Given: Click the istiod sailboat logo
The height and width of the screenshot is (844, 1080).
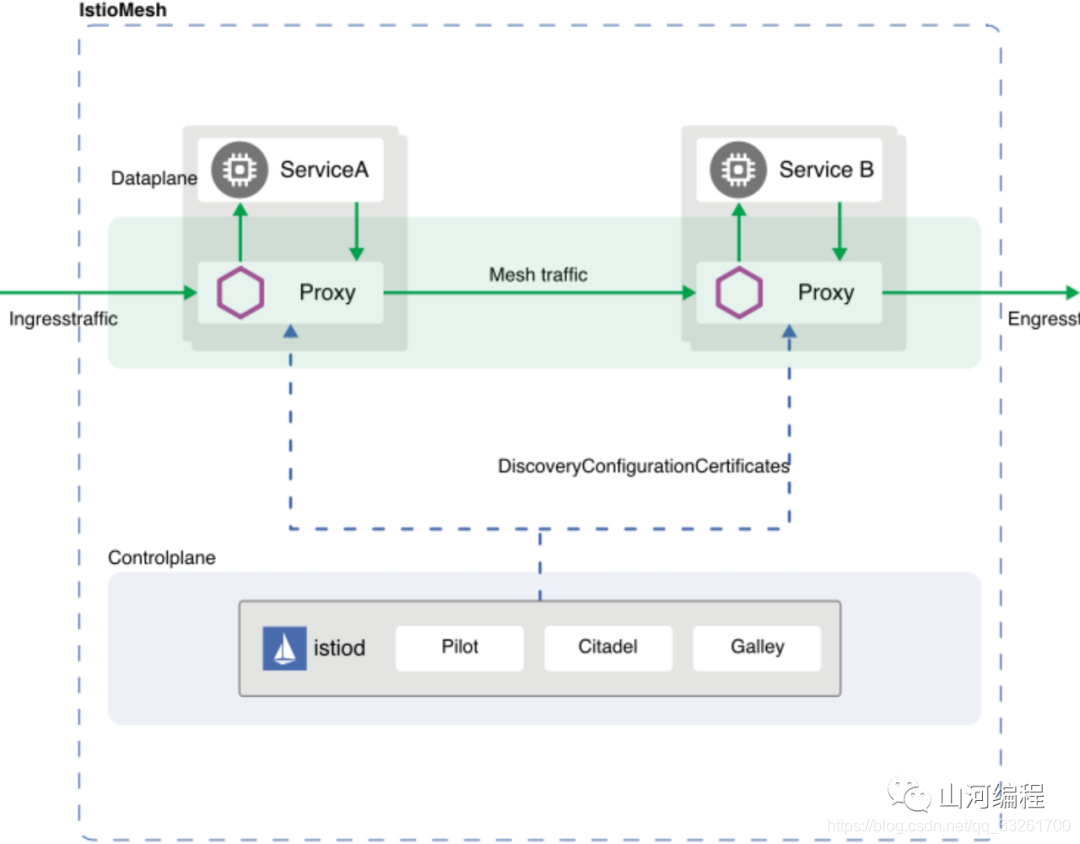Looking at the screenshot, I should point(284,648).
